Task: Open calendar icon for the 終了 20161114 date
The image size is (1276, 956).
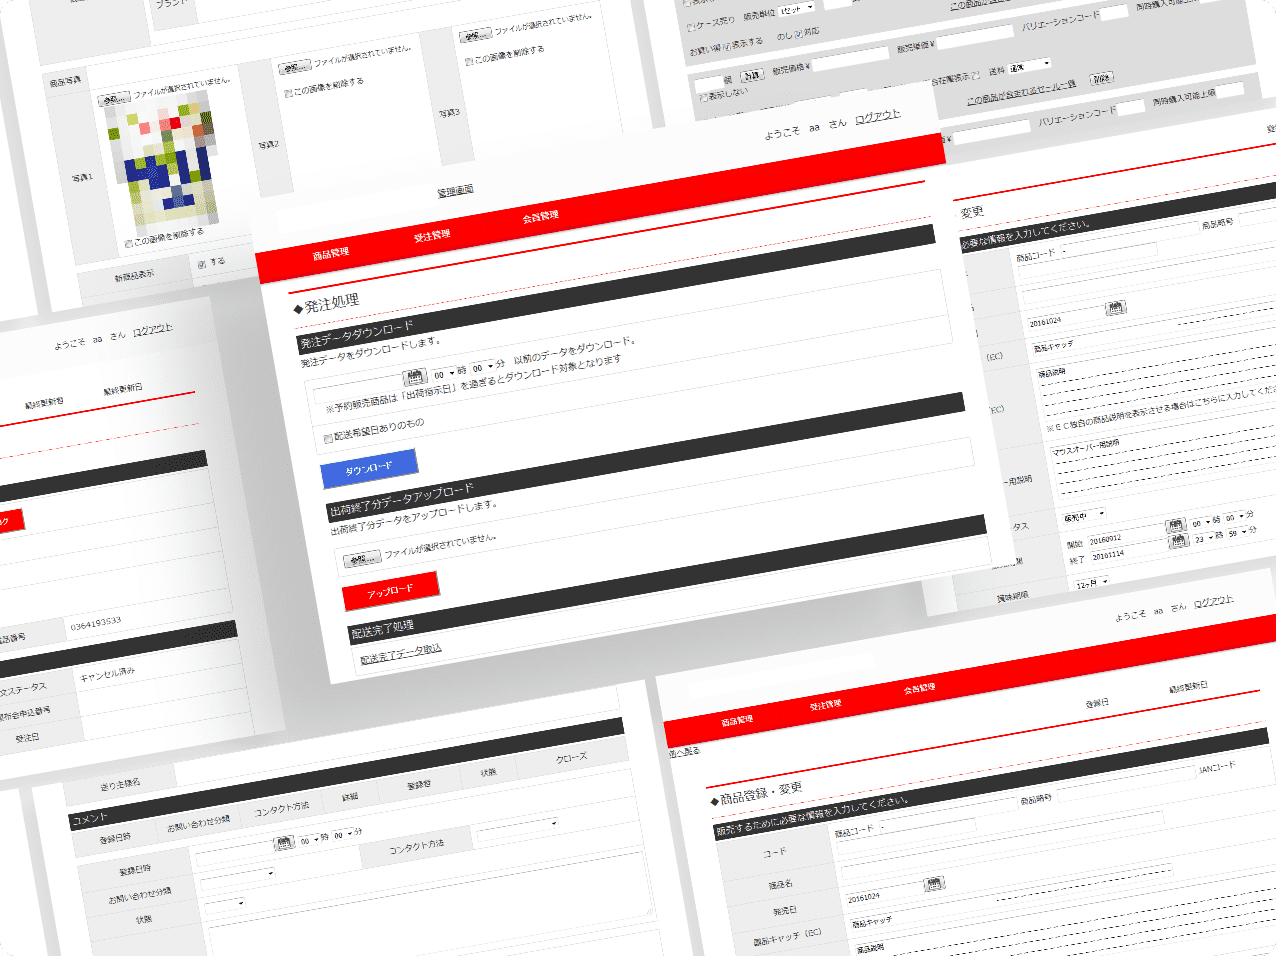Action: pyautogui.click(x=1178, y=541)
